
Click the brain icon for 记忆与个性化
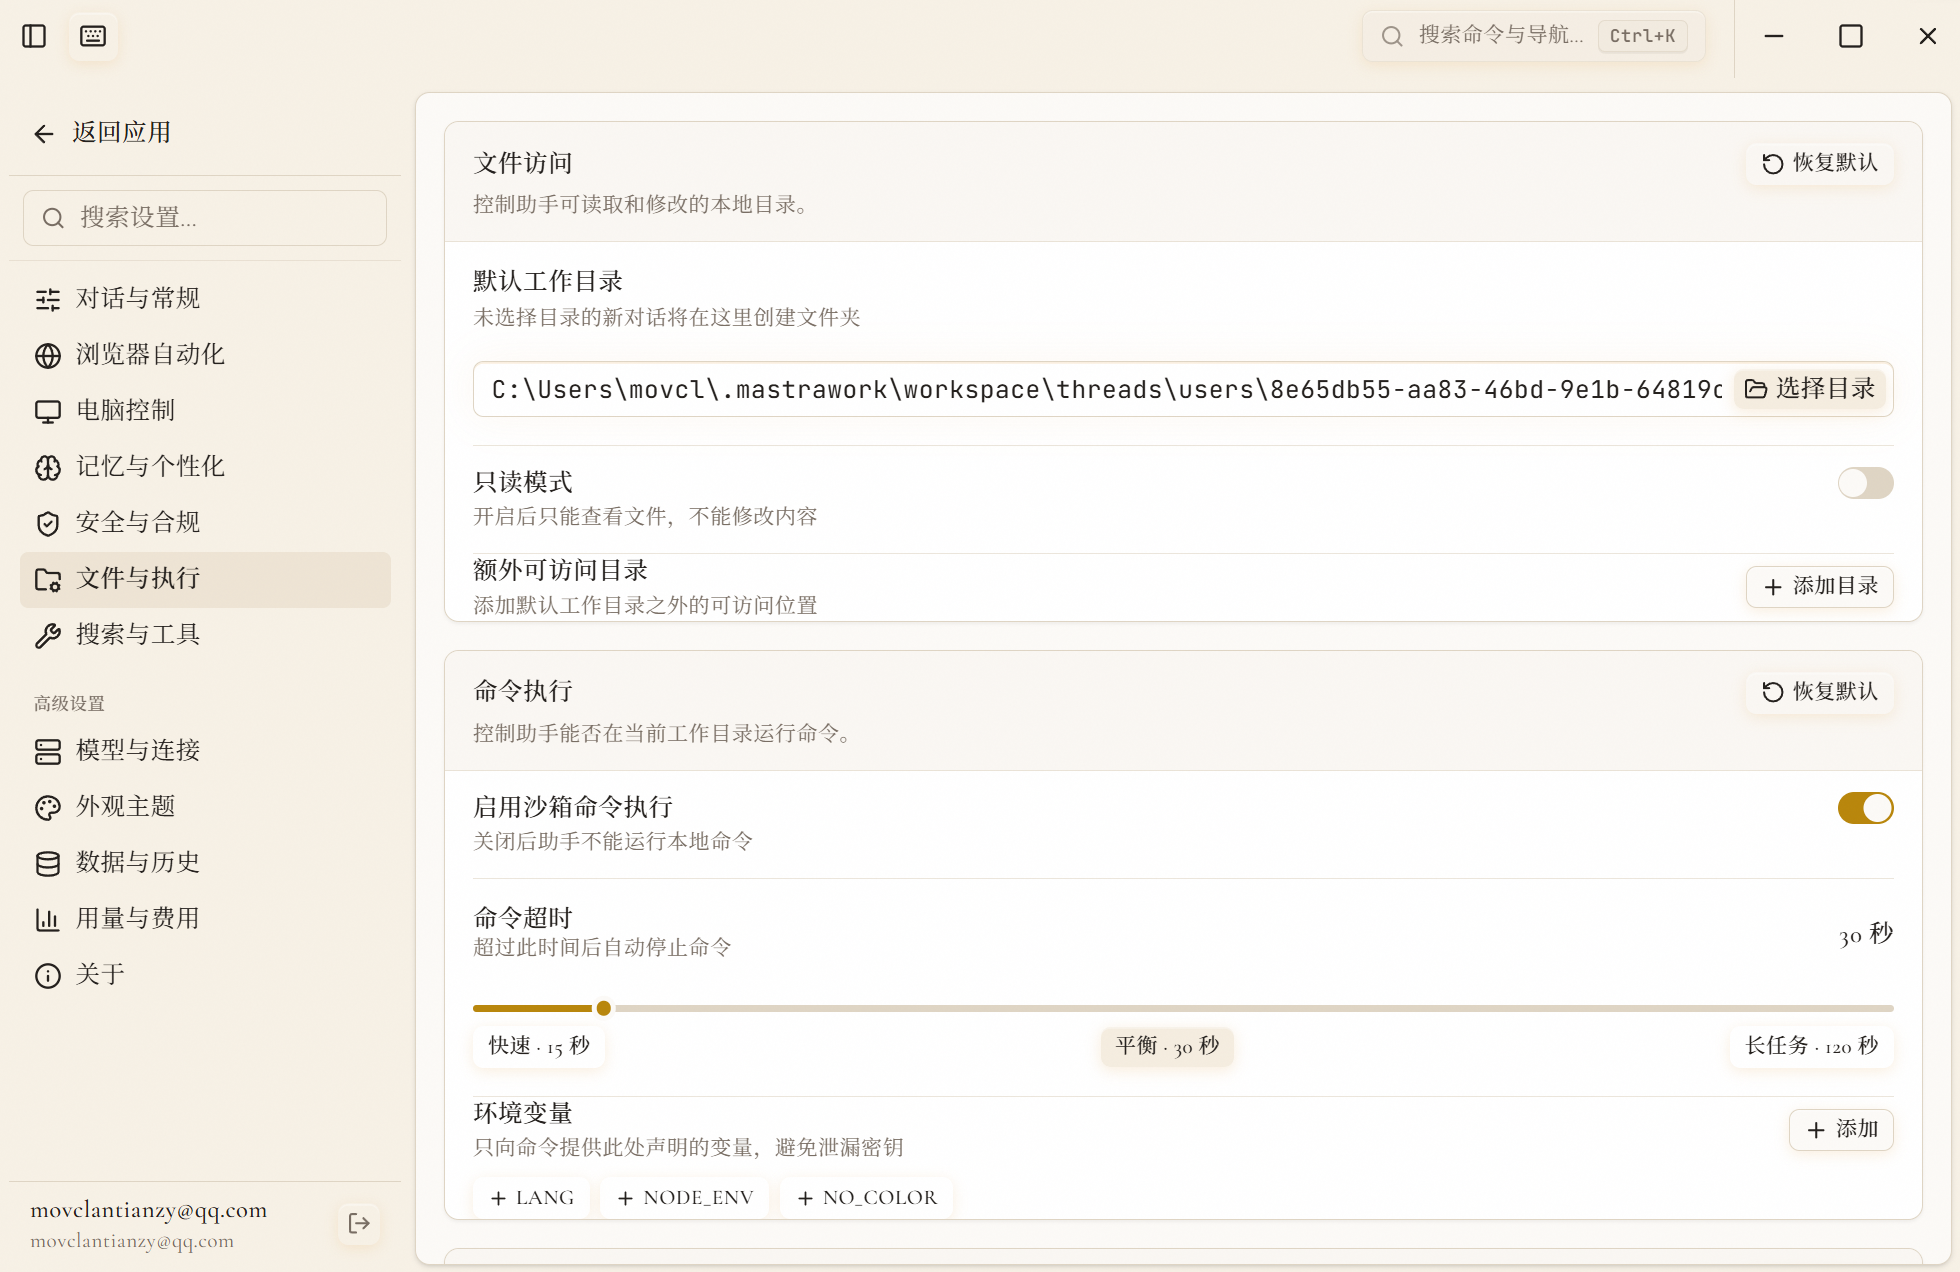click(48, 467)
